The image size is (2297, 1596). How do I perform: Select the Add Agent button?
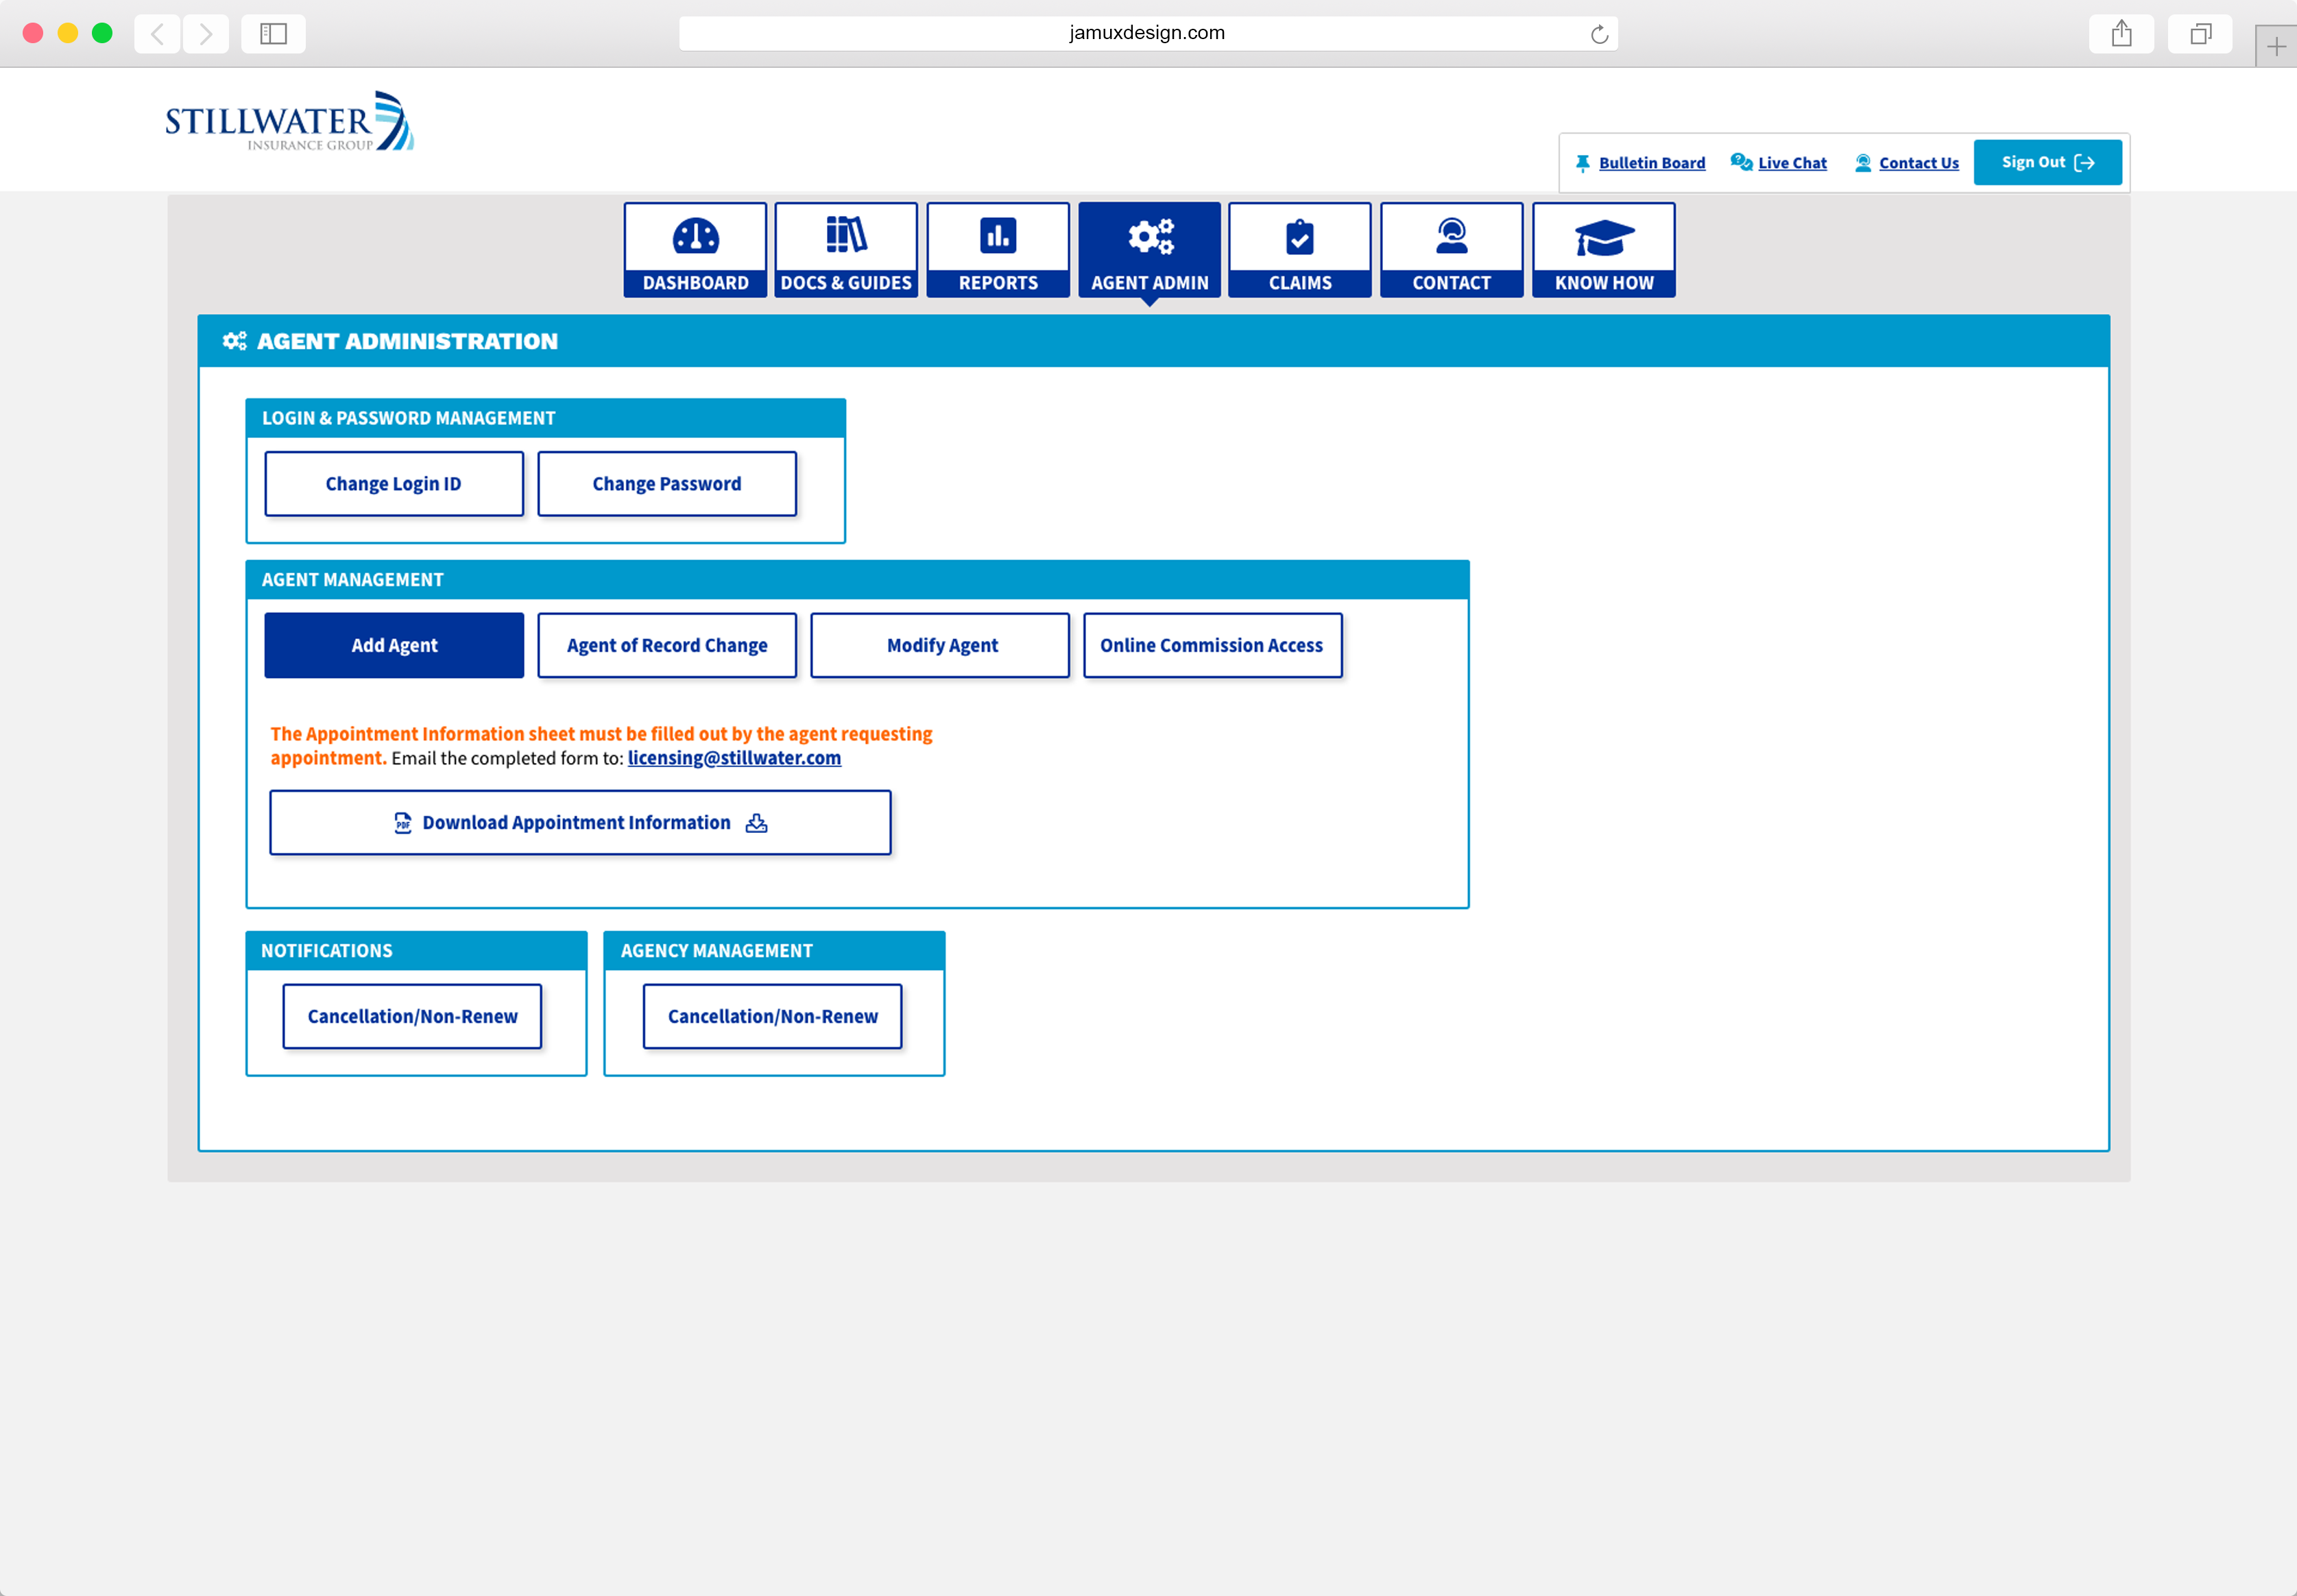point(394,645)
